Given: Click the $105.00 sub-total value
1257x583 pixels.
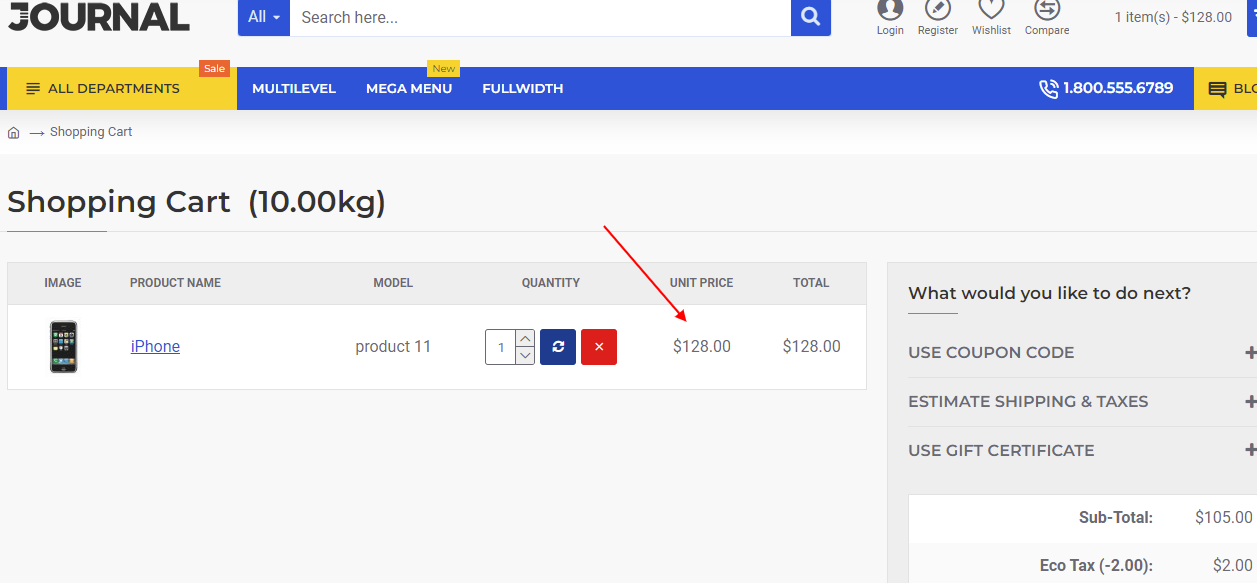Looking at the screenshot, I should pyautogui.click(x=1224, y=518).
